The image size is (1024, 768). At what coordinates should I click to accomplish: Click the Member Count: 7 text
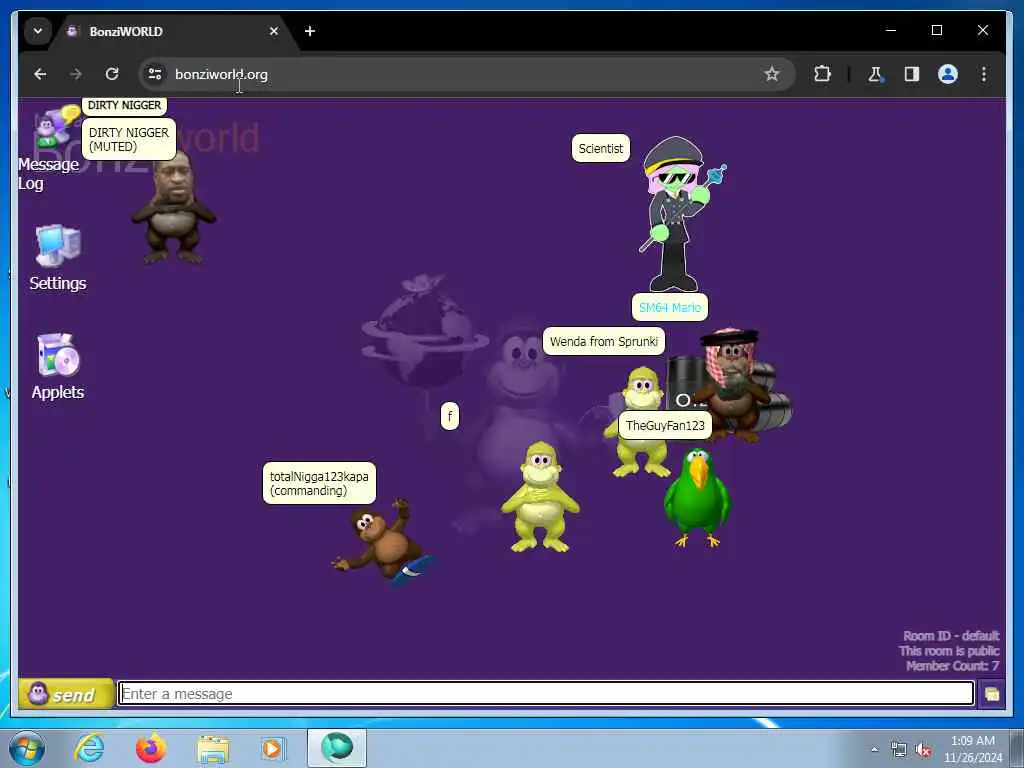[952, 665]
